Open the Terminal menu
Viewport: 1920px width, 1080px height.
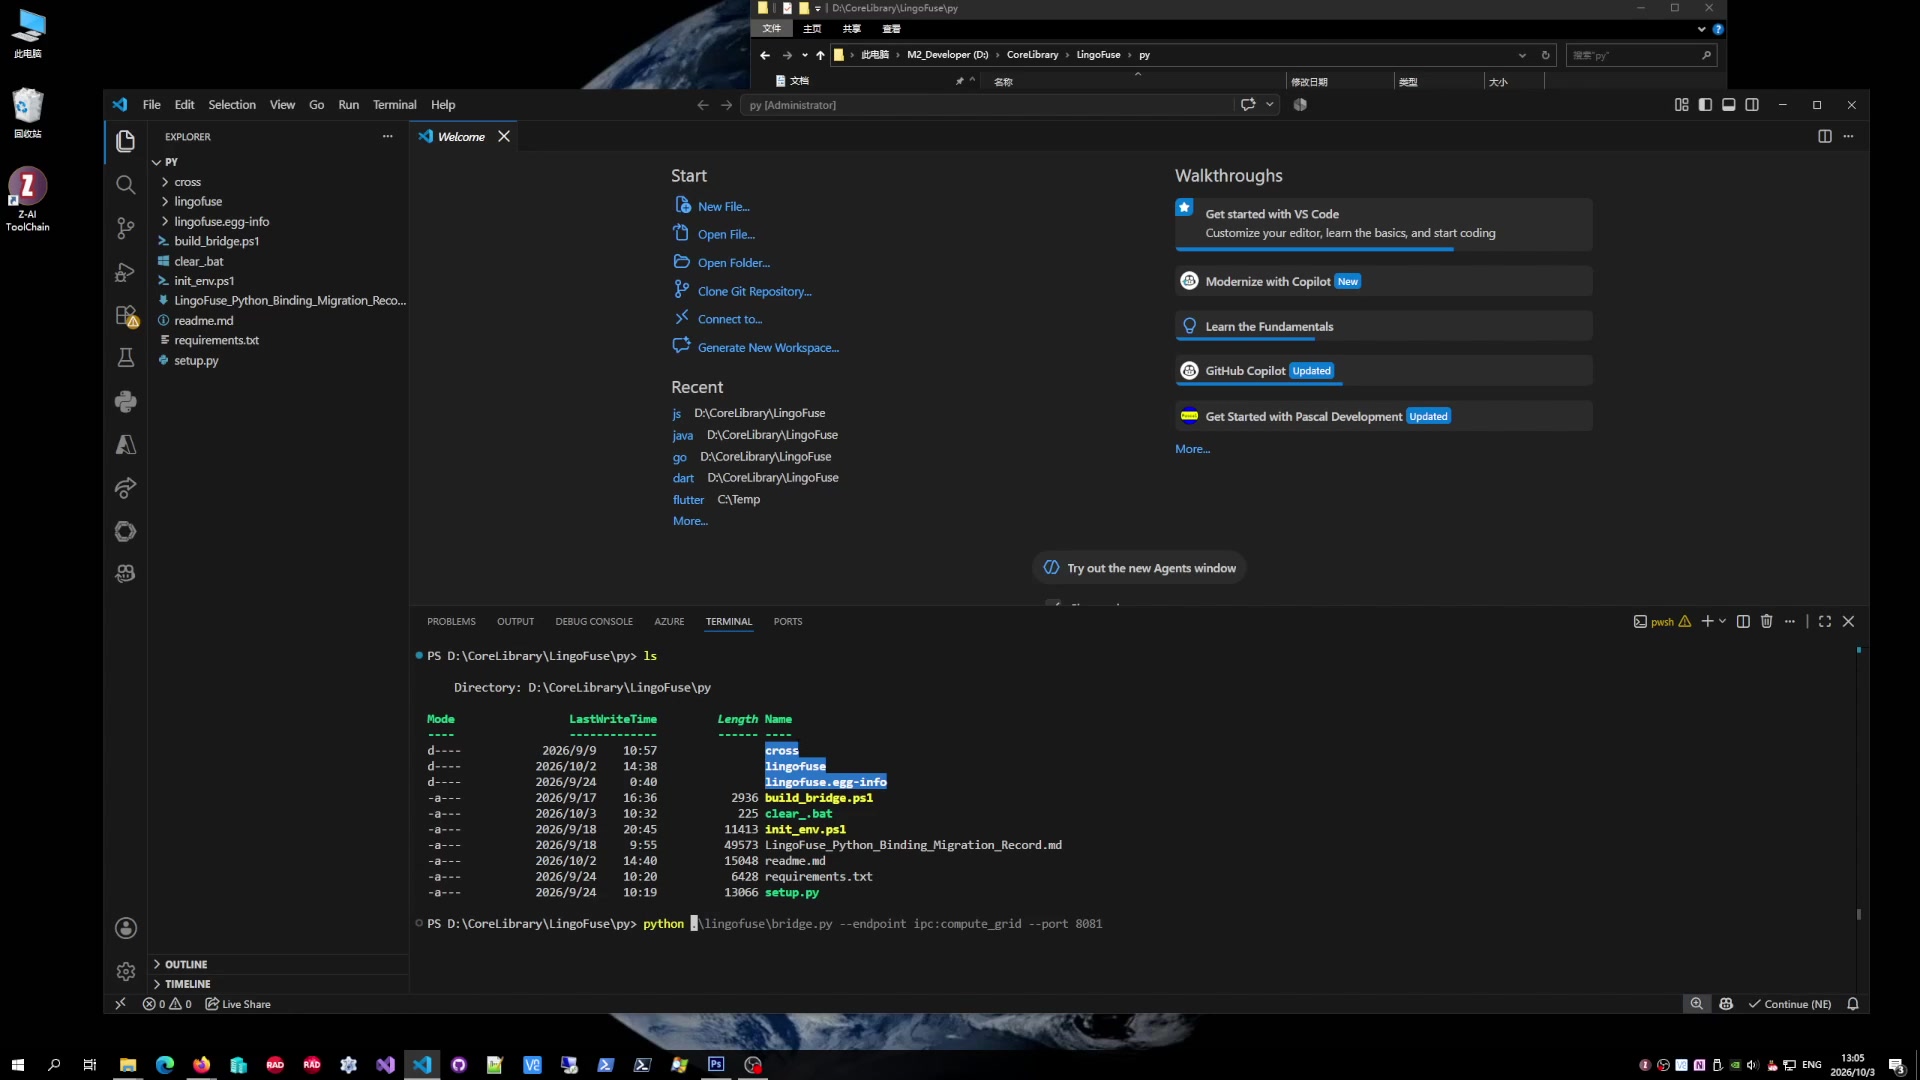[x=394, y=105]
